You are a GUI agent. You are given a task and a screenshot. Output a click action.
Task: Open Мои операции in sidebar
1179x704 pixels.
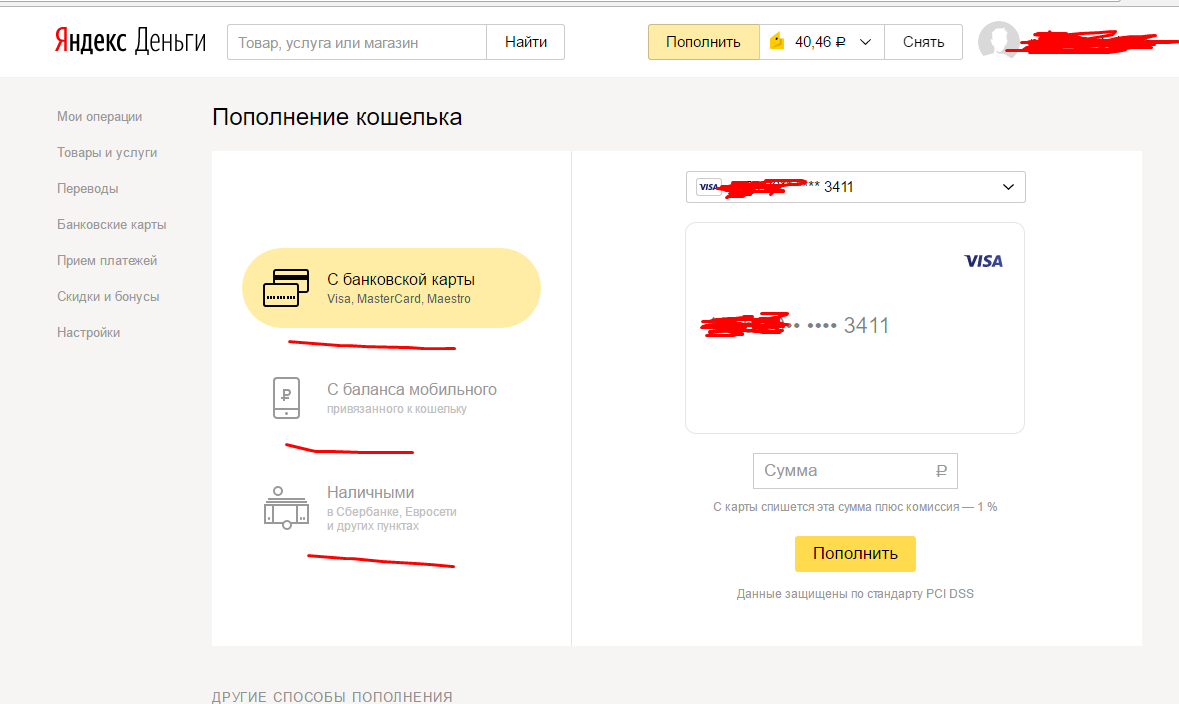(x=99, y=117)
